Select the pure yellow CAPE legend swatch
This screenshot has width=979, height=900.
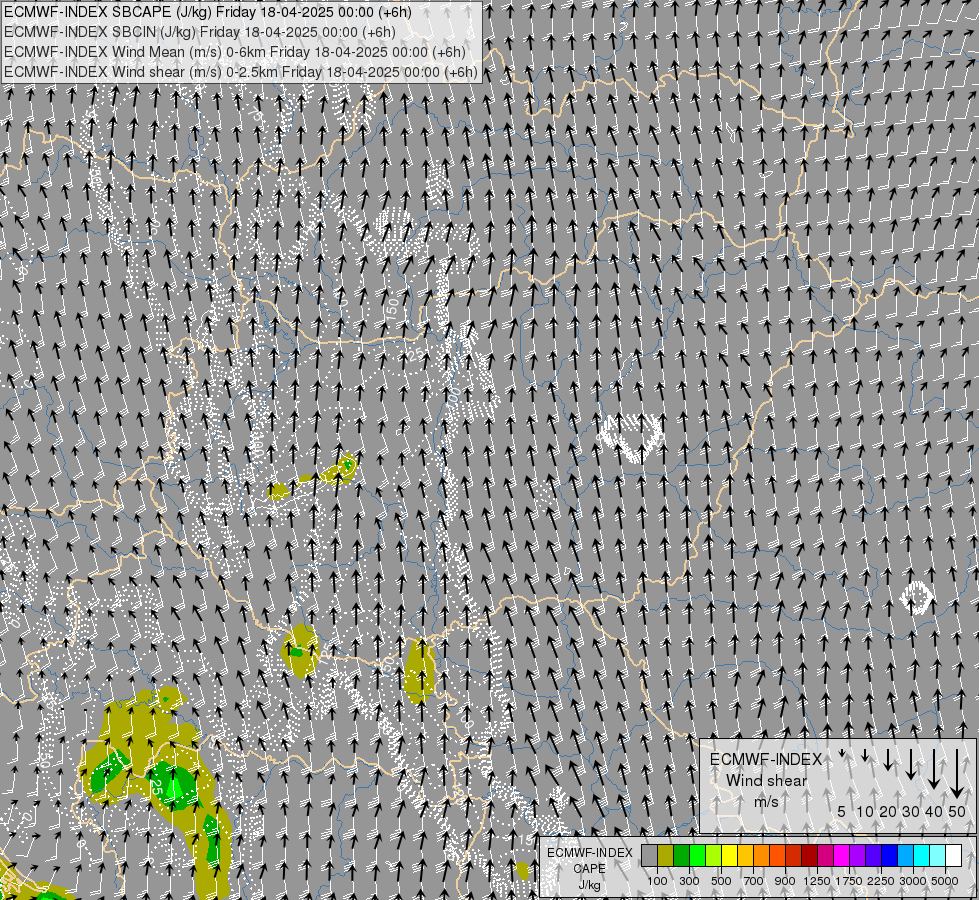(730, 856)
